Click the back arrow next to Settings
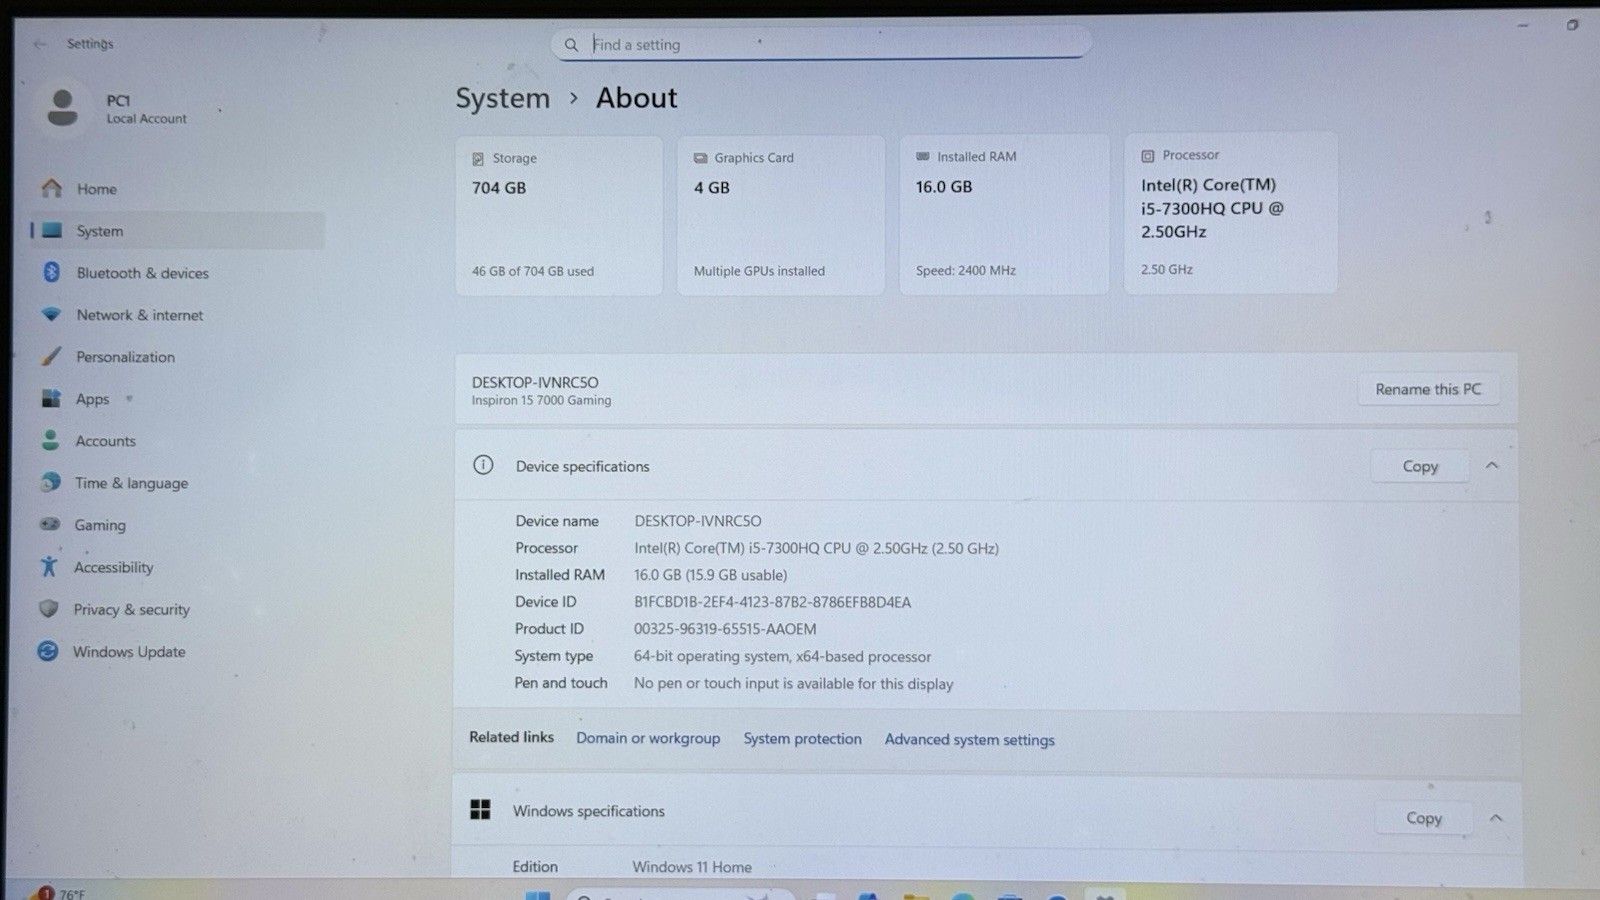 point(40,44)
